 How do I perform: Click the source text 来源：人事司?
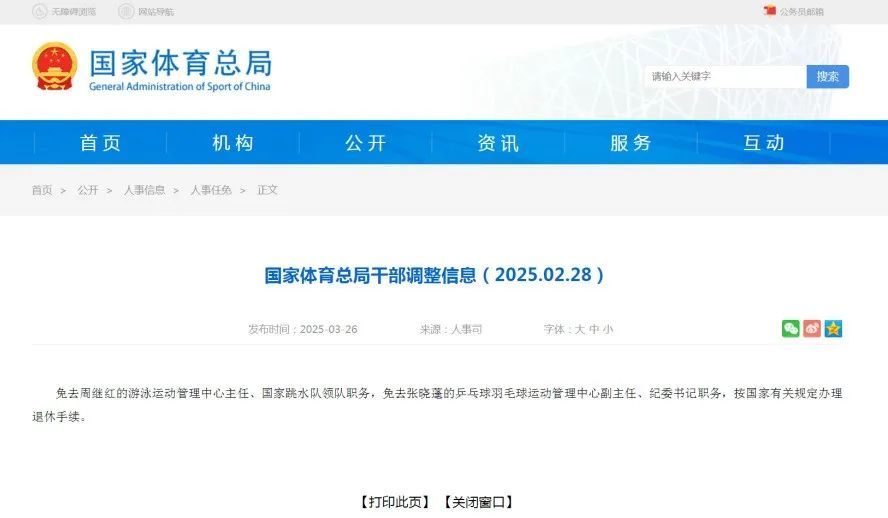451,329
